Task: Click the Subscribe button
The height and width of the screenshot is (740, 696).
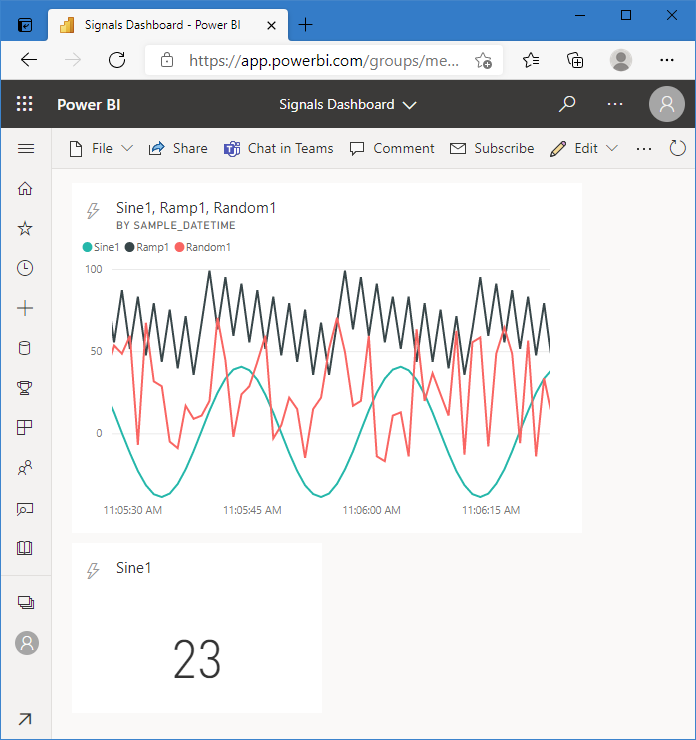Action: [x=492, y=149]
